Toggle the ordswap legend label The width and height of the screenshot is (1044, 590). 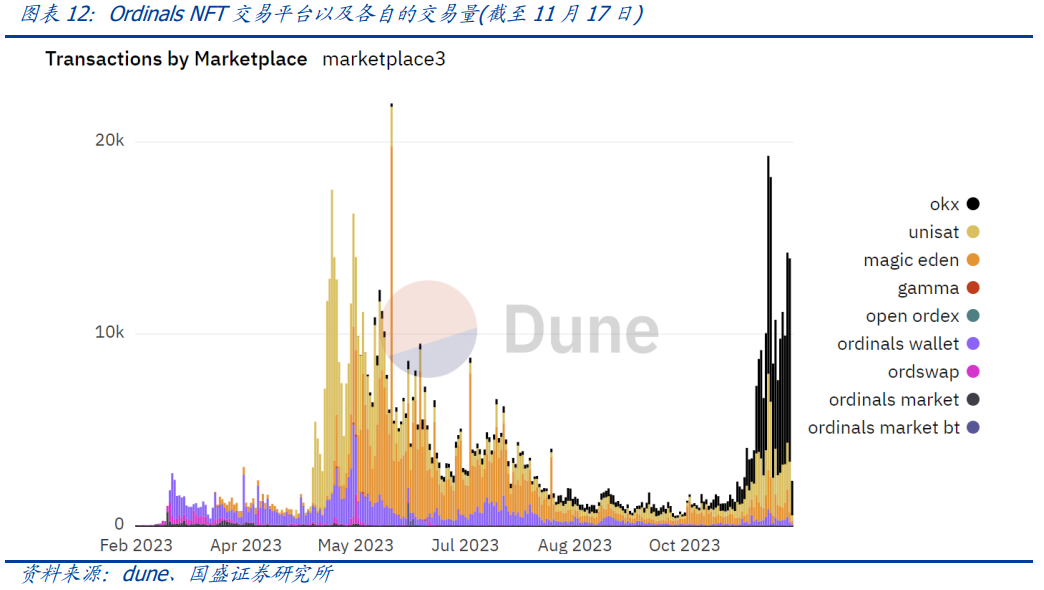(x=923, y=372)
